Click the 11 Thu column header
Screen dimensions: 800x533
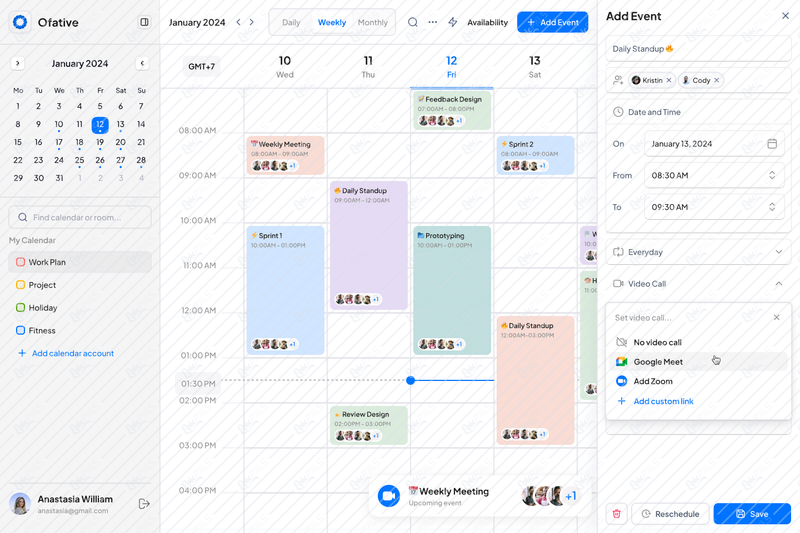(x=368, y=66)
